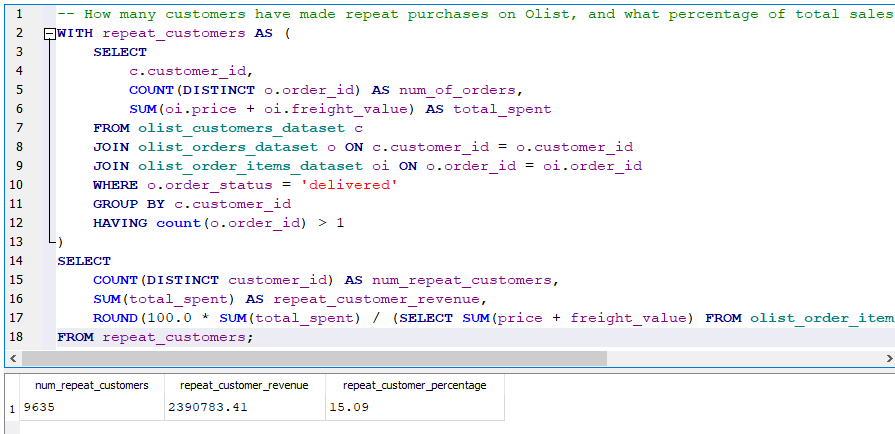Click olist_order_items_dataset on line 9
Viewport: 895px width, 434px height.
(250, 166)
